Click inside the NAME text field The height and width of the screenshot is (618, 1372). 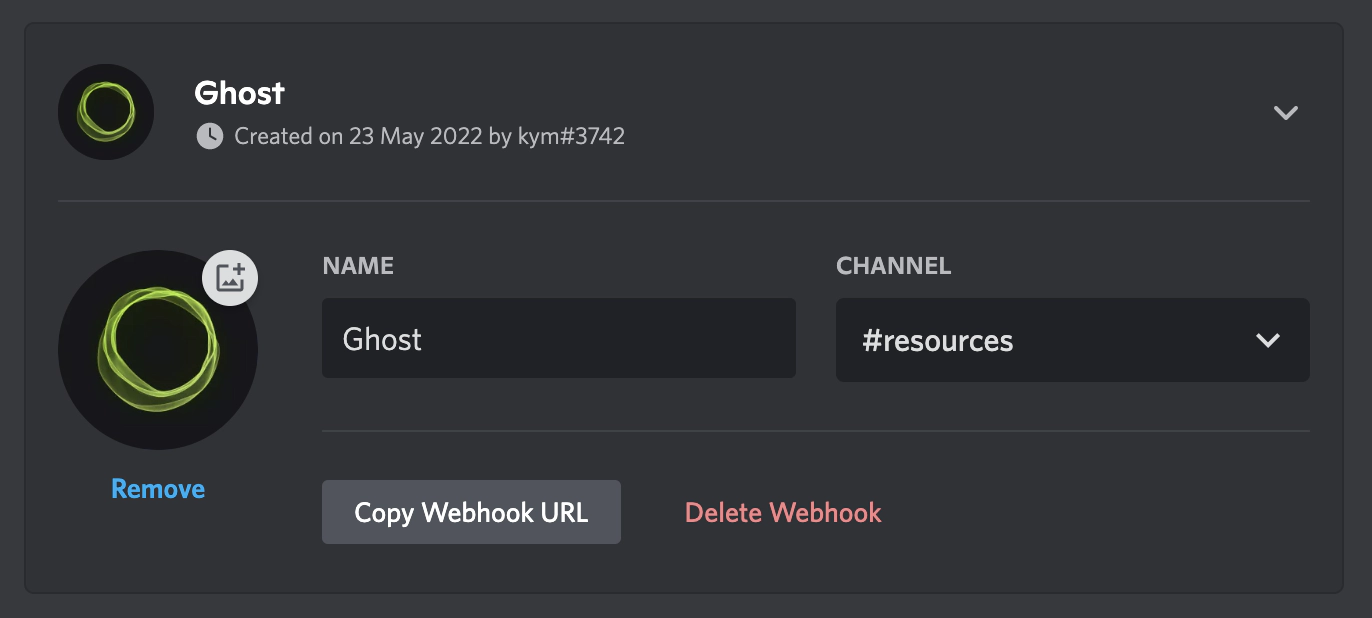(558, 339)
